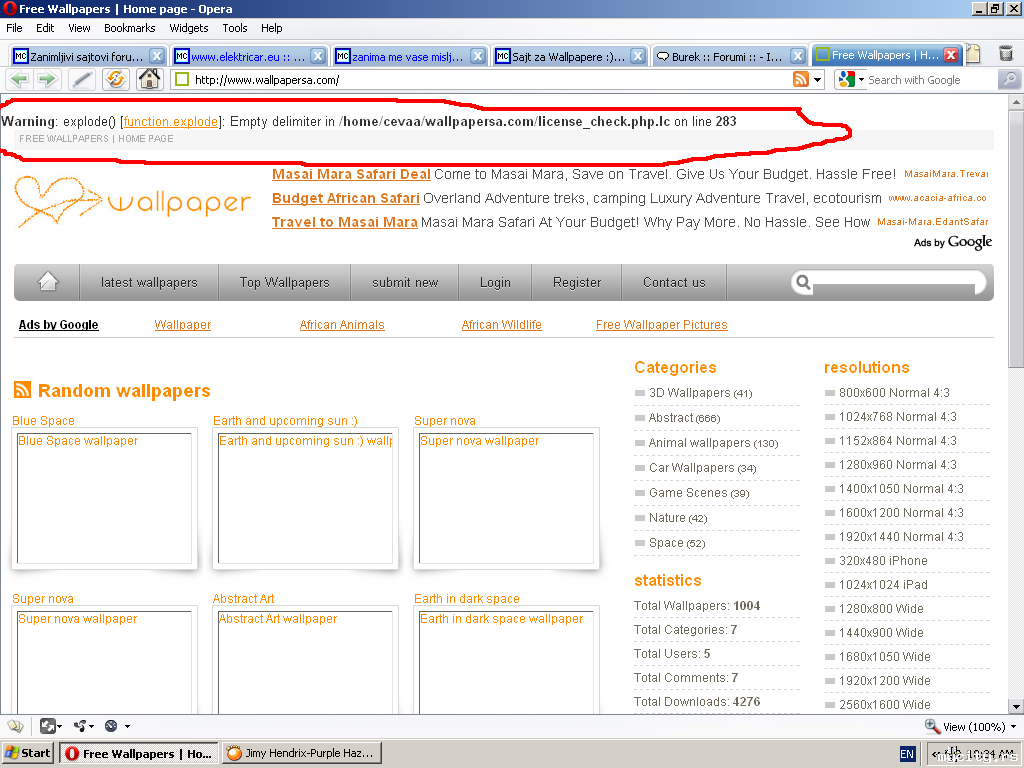Toggle panels icon in status bar
This screenshot has width=1024, height=768.
[x=15, y=726]
